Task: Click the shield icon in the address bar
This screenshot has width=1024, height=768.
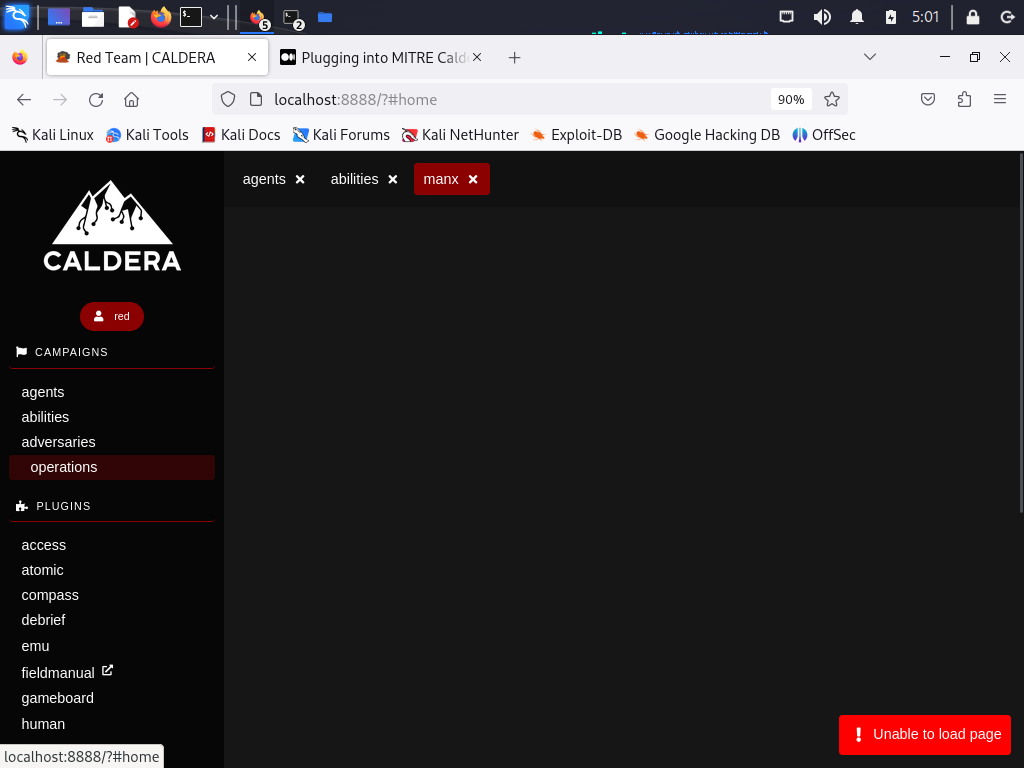Action: click(228, 99)
